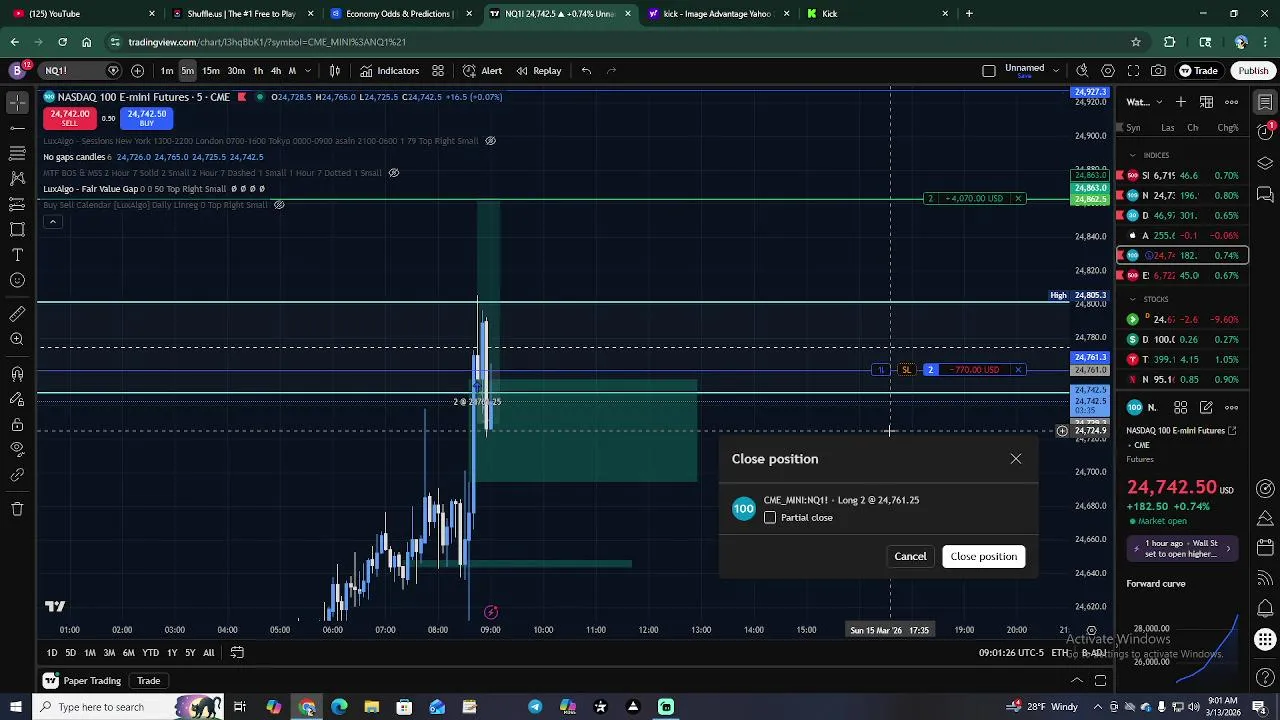
Task: Select the 1D date range
Action: coord(52,653)
